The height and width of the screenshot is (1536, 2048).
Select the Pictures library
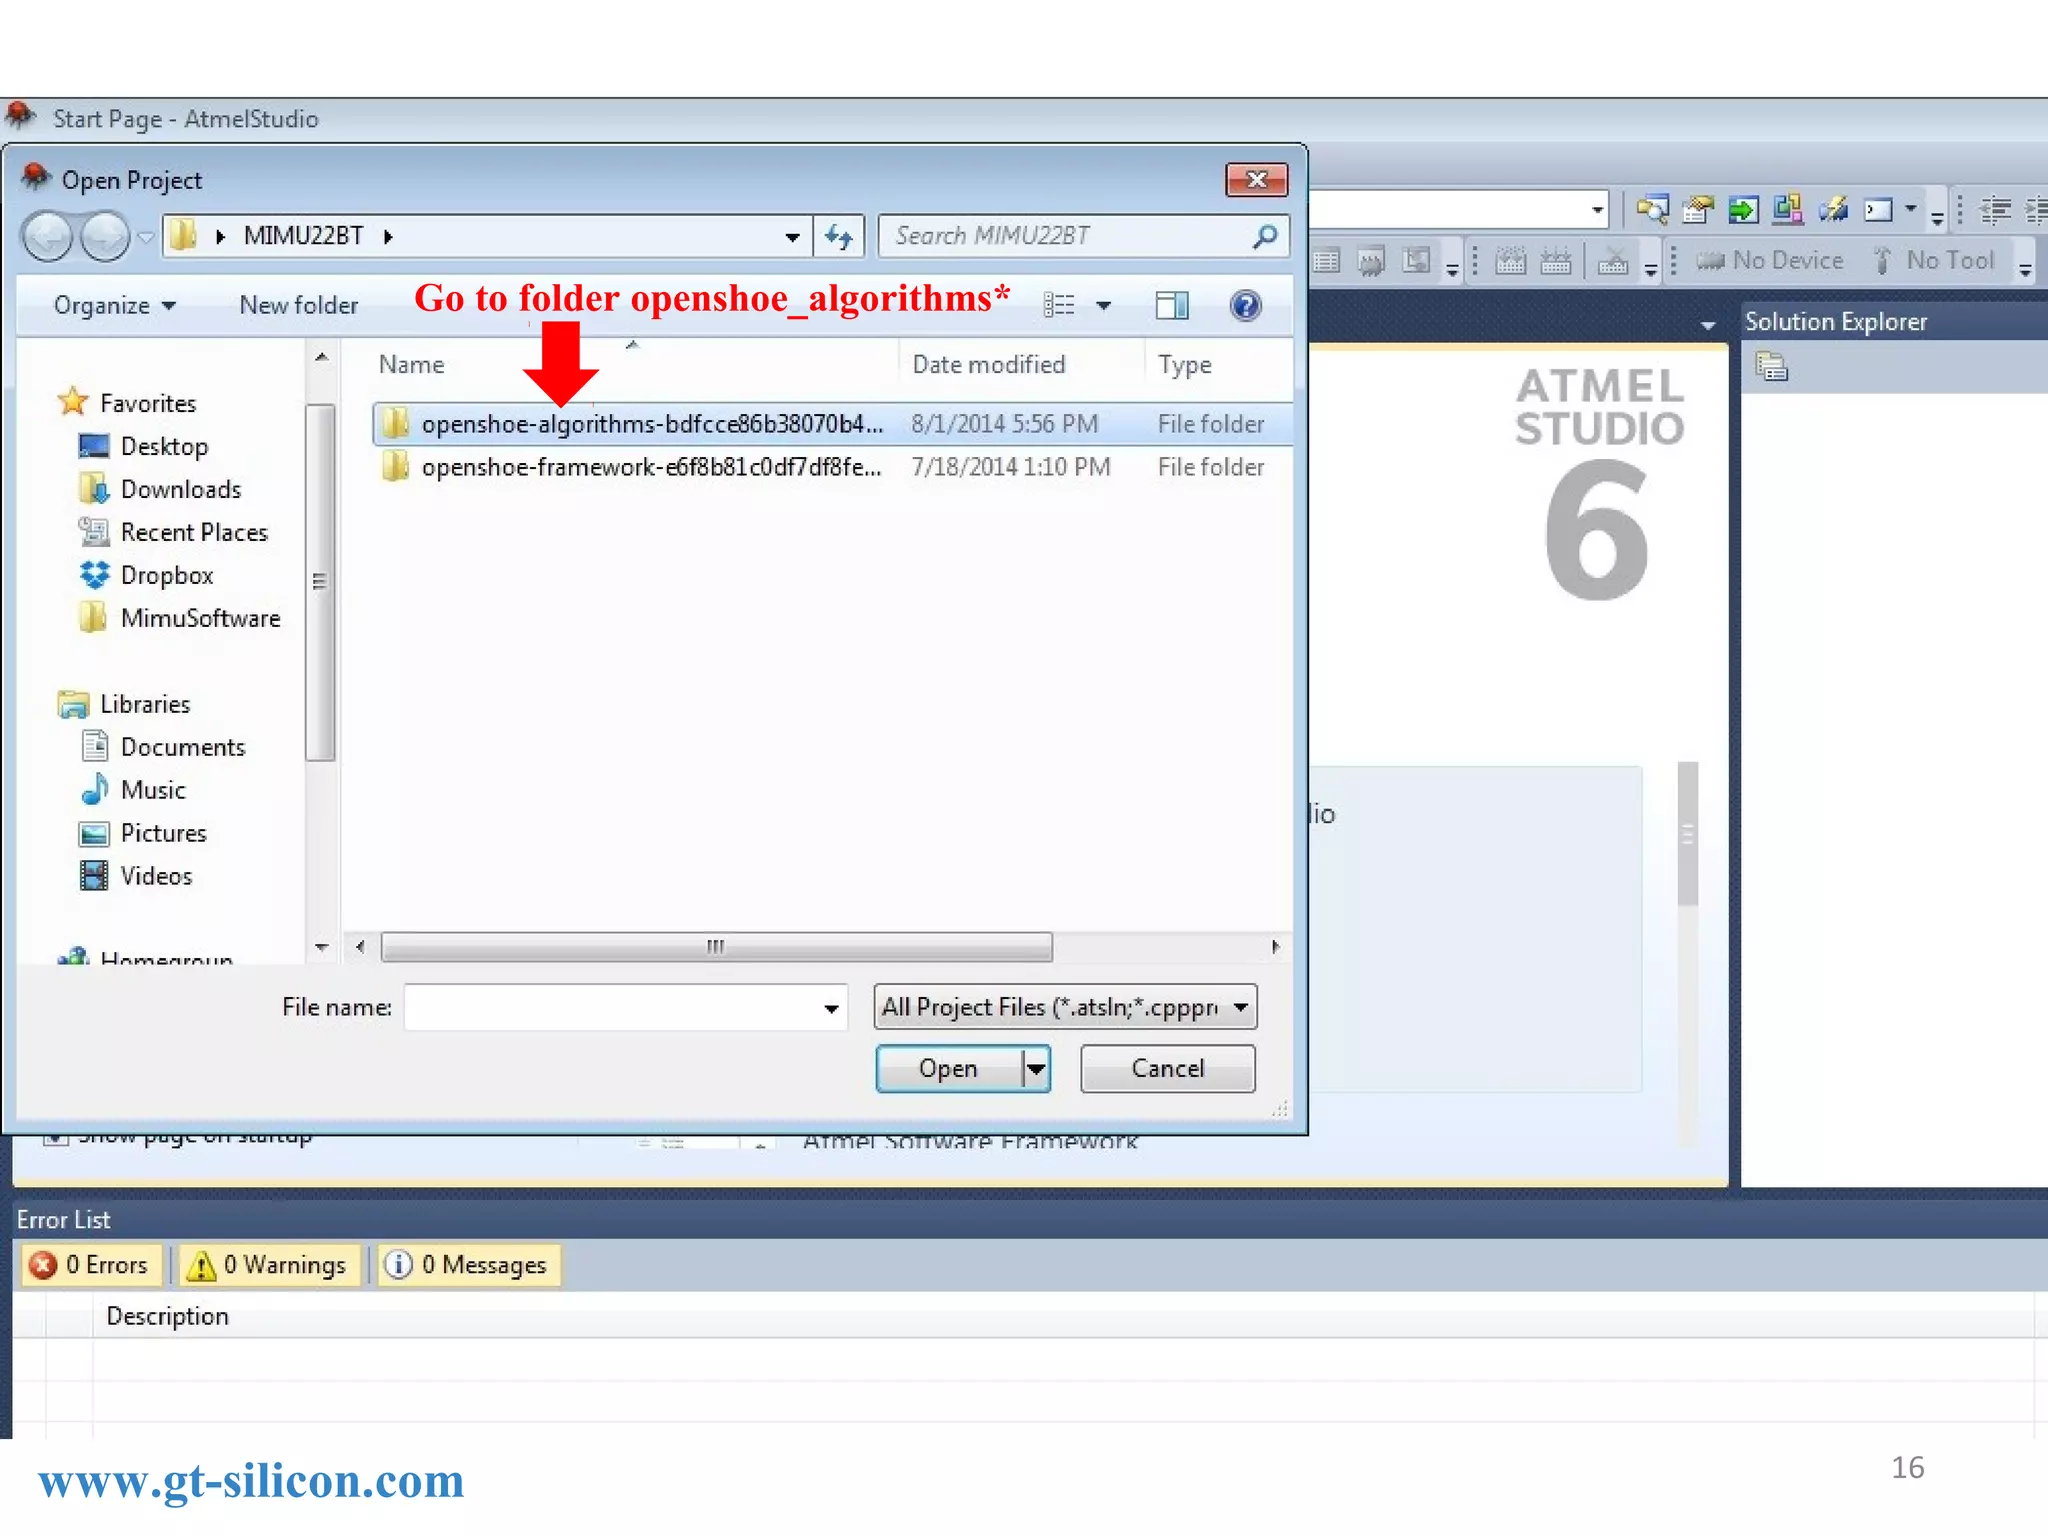click(163, 833)
